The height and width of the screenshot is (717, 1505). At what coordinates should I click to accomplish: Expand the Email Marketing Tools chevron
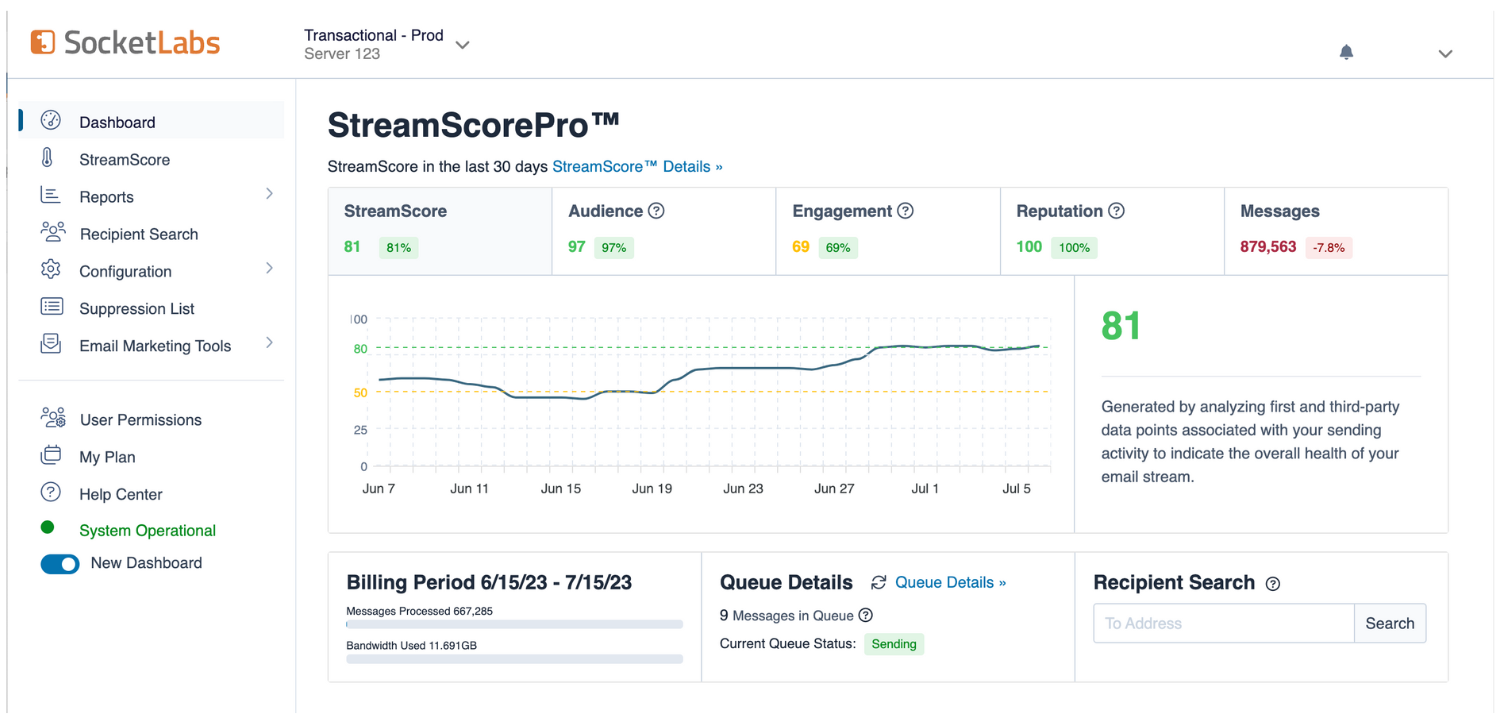(x=269, y=343)
